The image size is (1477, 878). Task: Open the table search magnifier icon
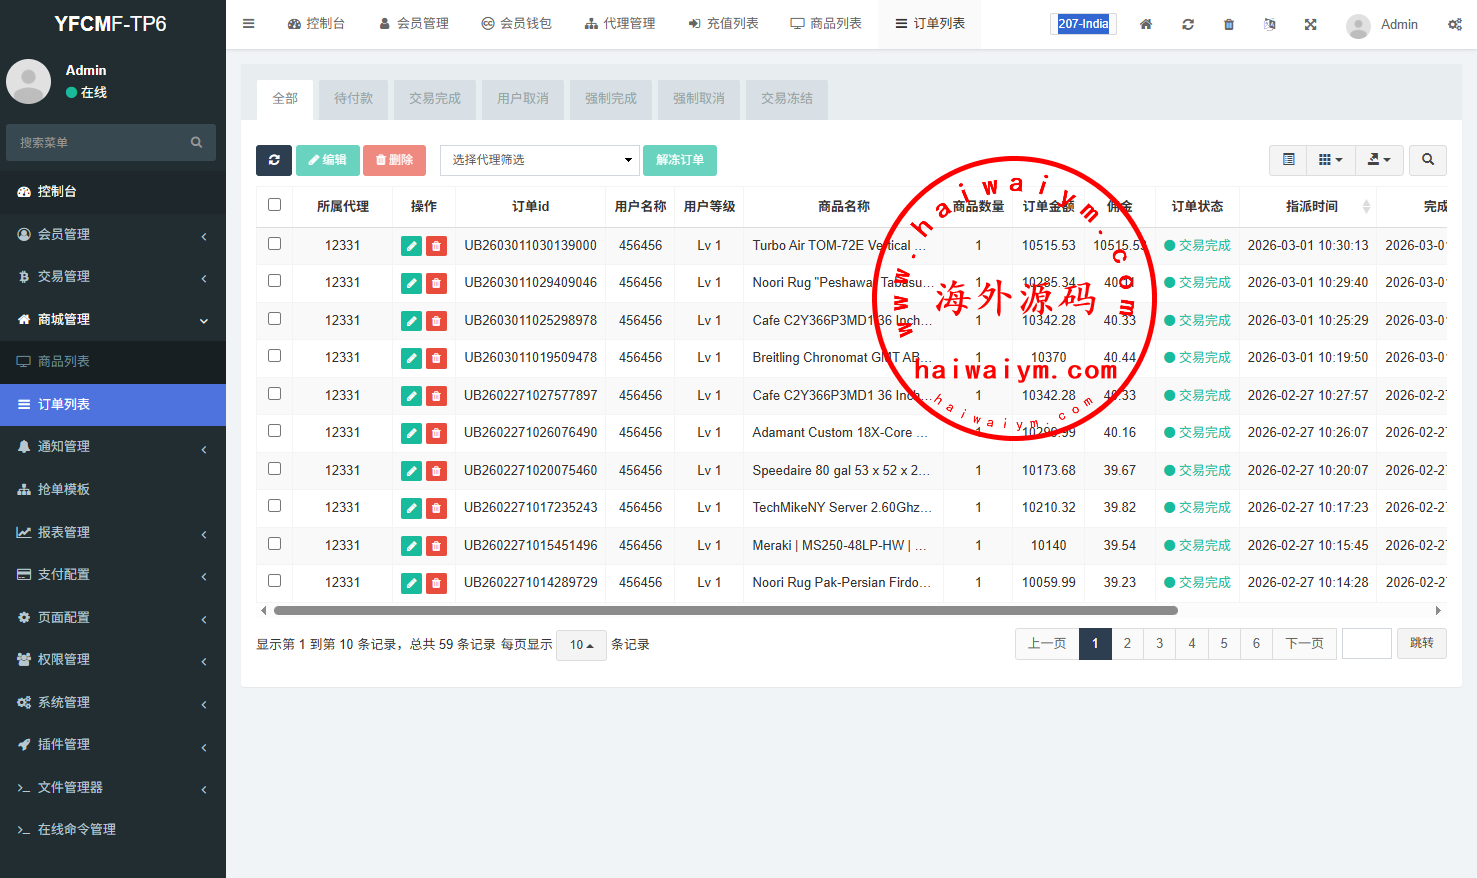pos(1428,160)
